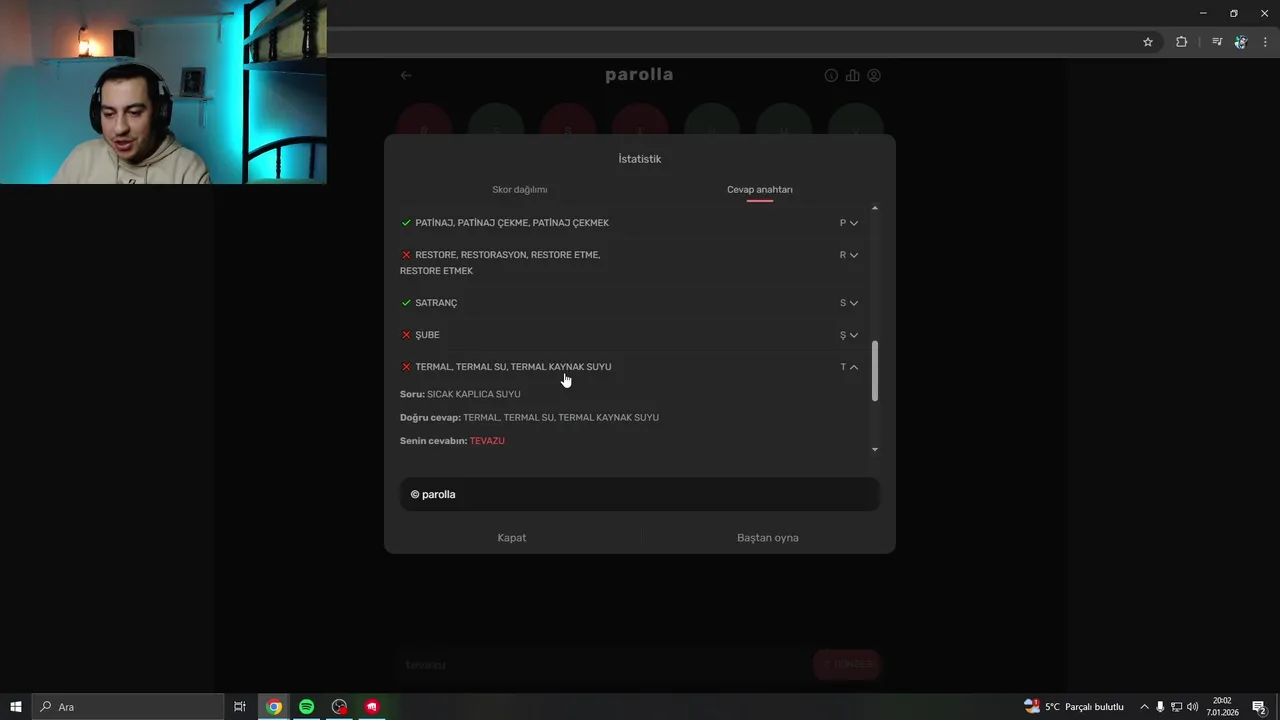Click the dimmed red GÖNDER button
The height and width of the screenshot is (720, 1280).
pos(847,664)
